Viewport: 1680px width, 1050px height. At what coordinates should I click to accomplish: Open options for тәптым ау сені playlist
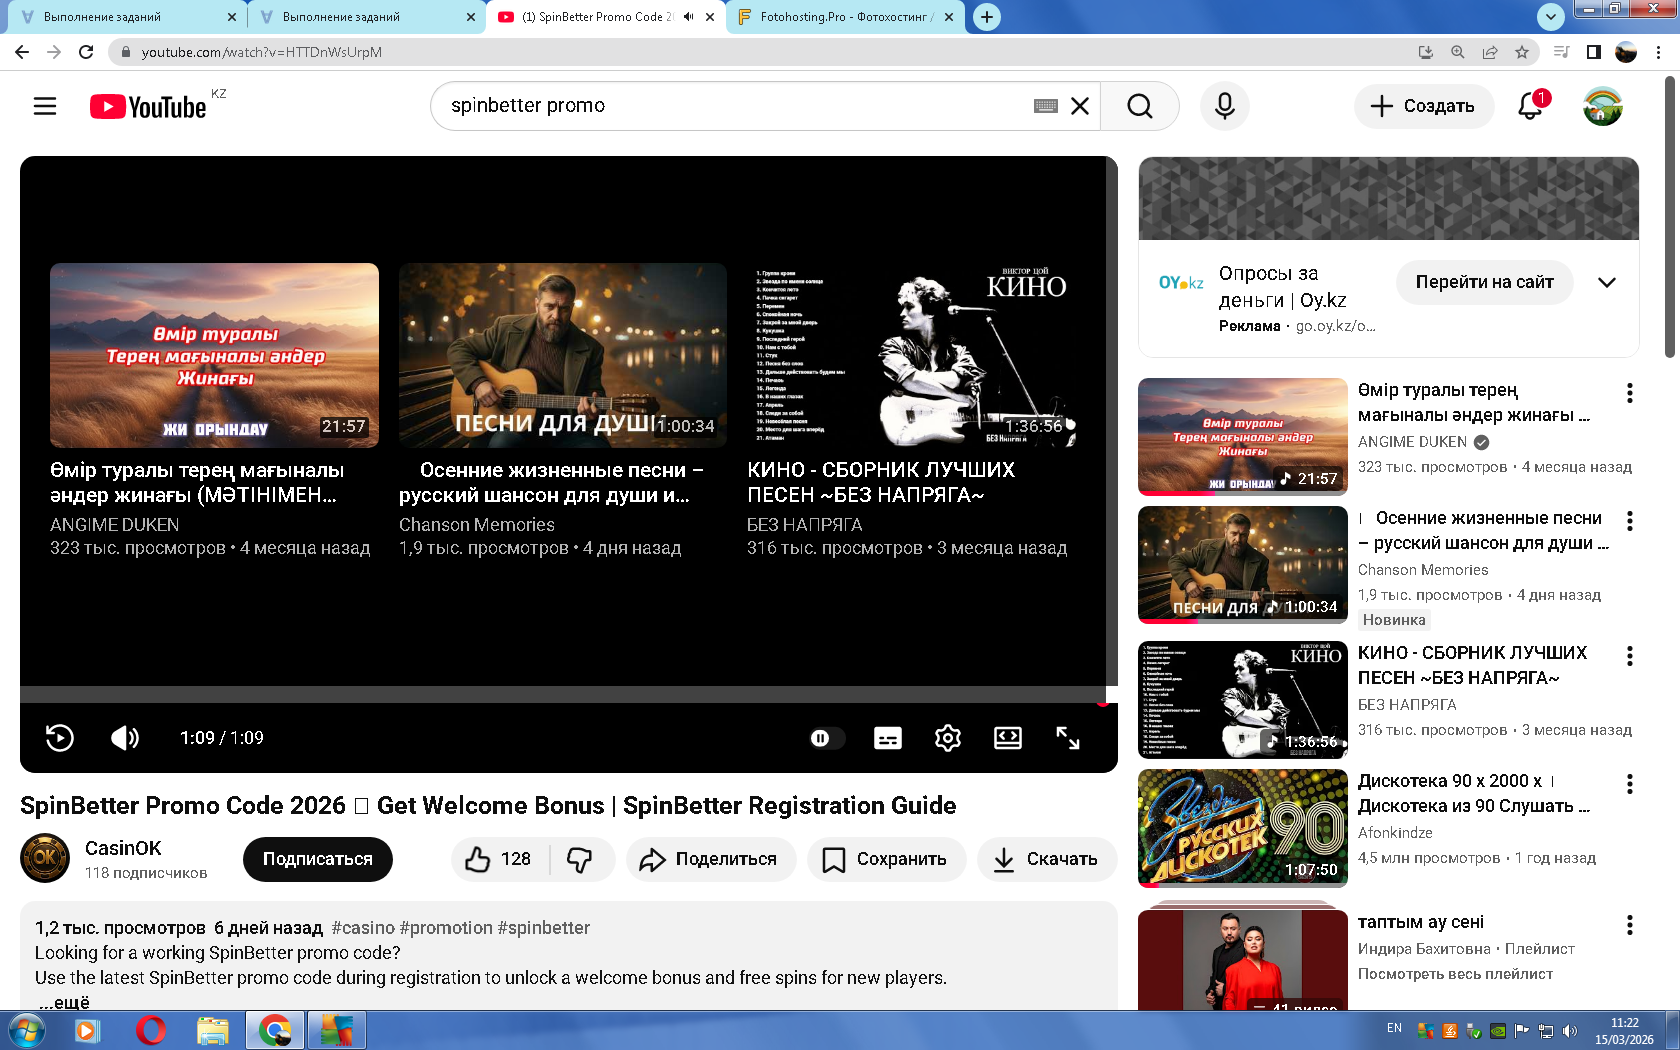[x=1630, y=925]
